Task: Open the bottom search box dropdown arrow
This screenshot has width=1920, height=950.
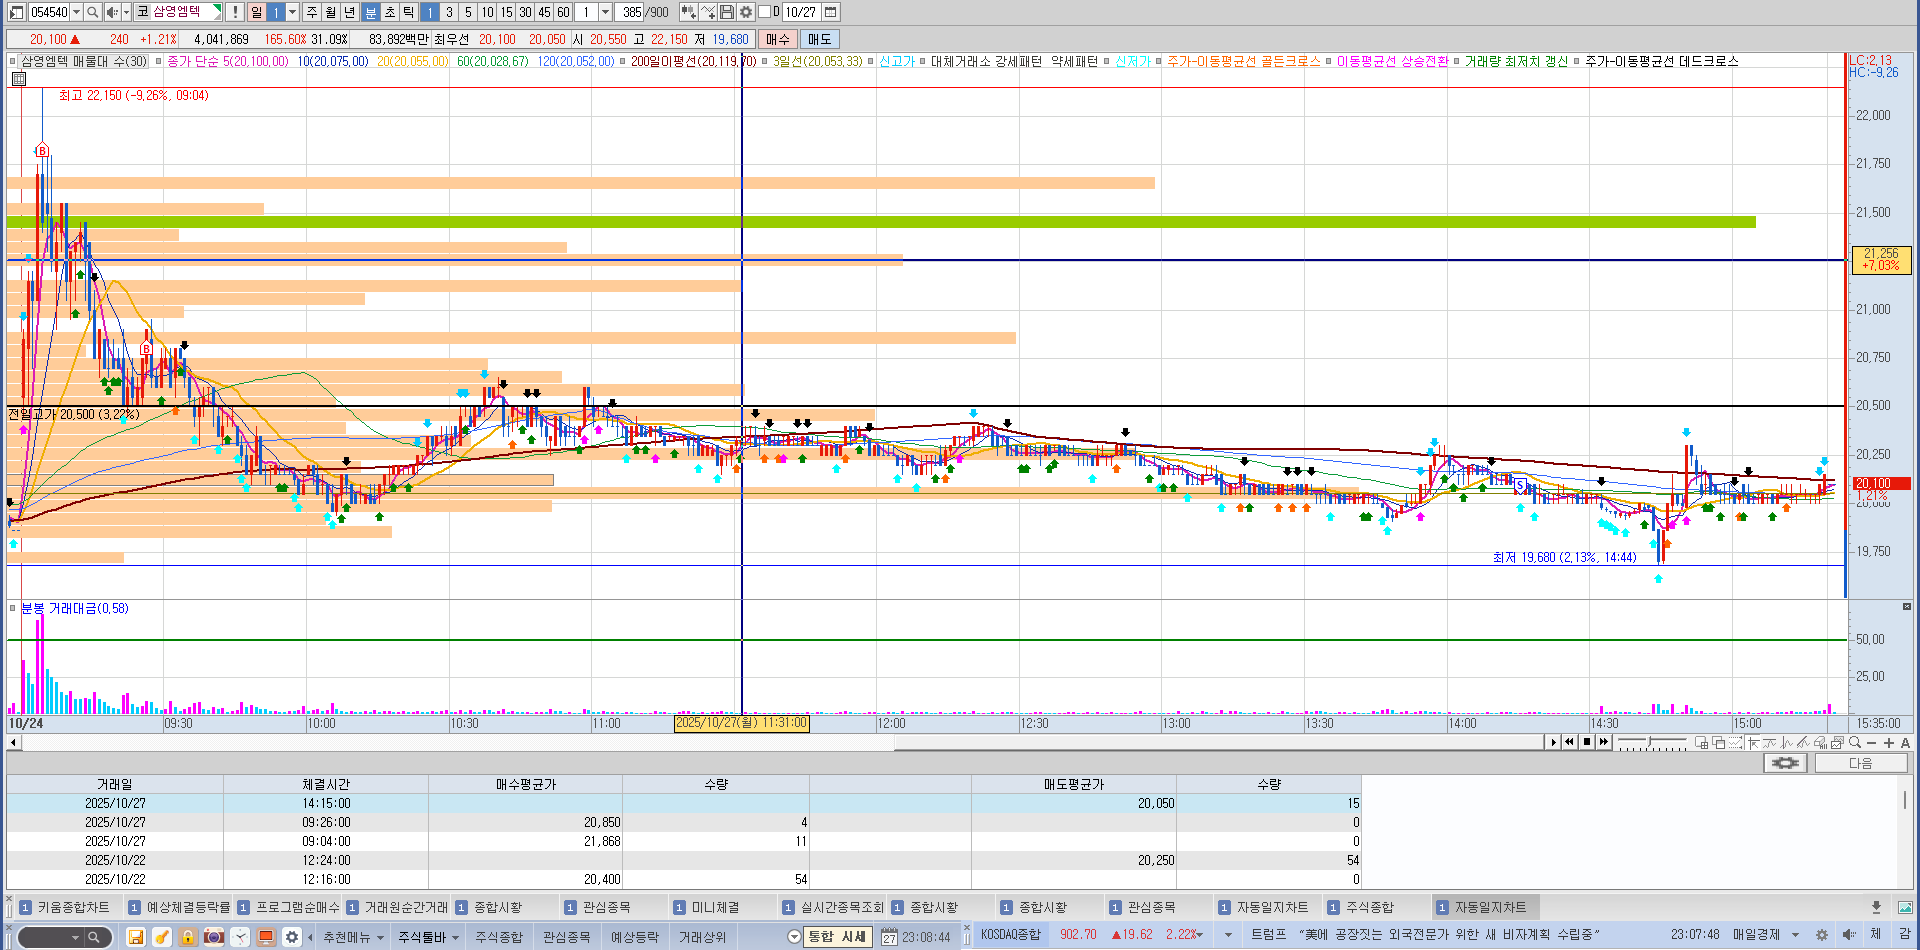Action: (75, 937)
